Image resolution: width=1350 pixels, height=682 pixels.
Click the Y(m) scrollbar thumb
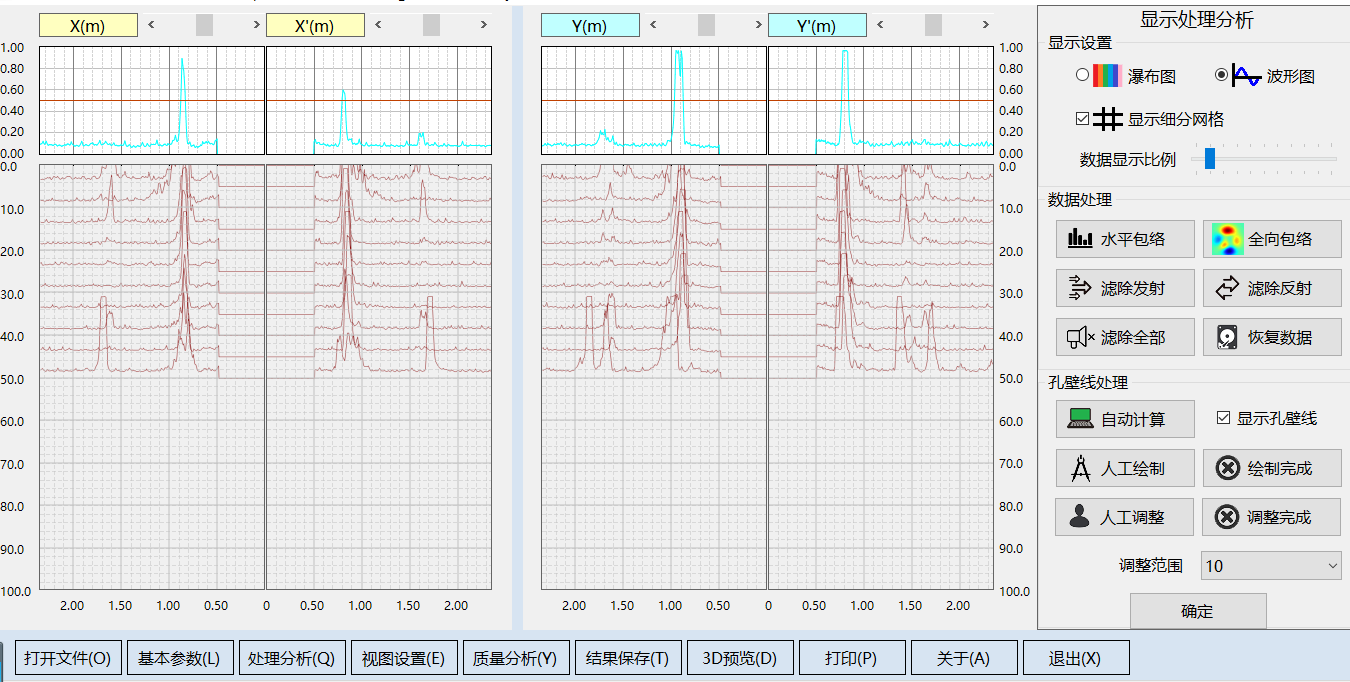point(706,25)
